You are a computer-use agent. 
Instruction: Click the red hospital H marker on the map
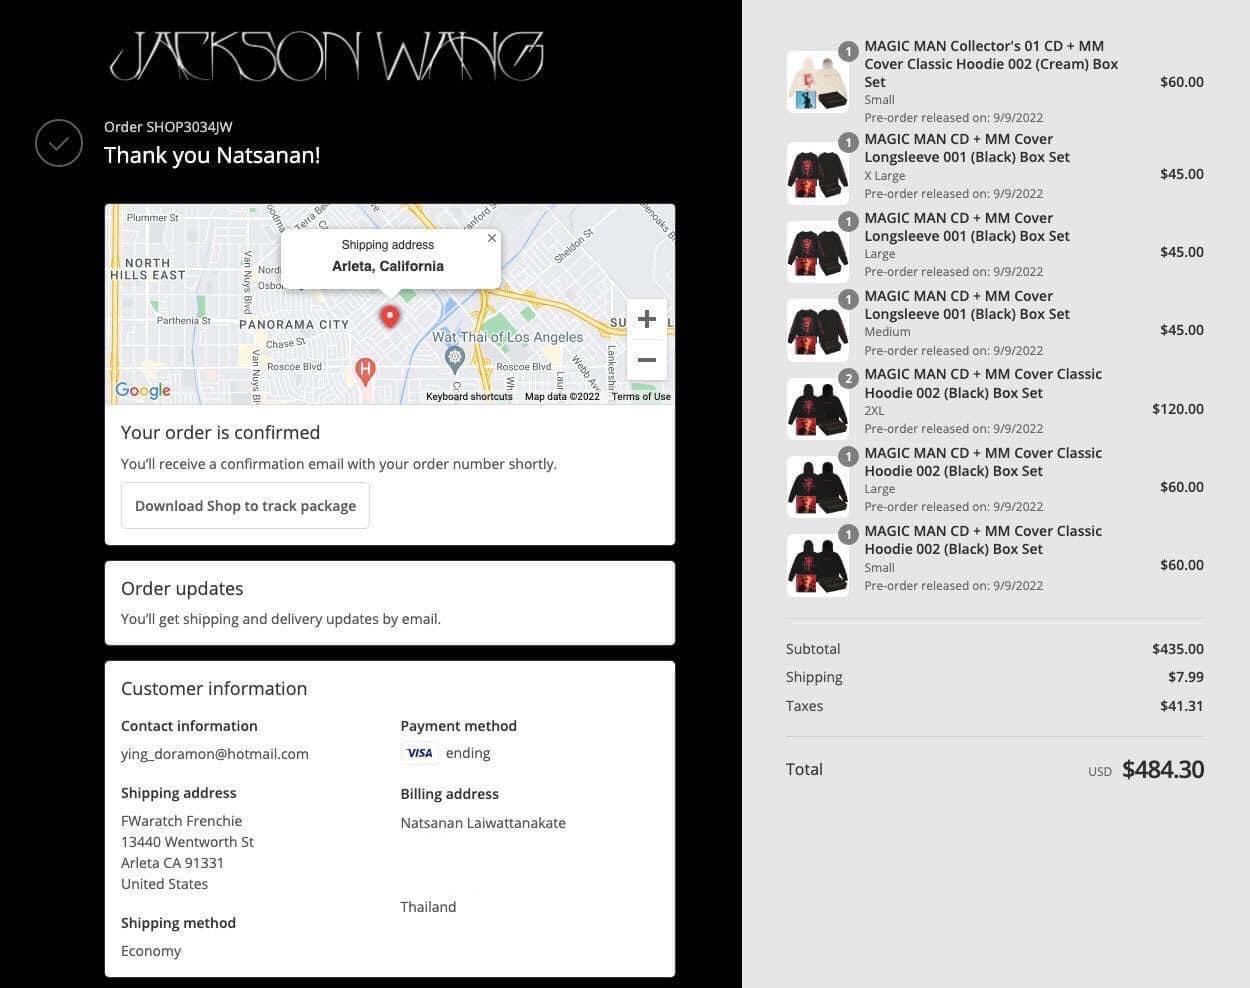coord(365,371)
